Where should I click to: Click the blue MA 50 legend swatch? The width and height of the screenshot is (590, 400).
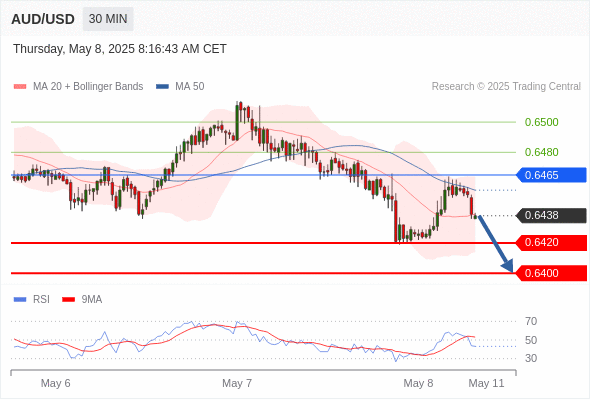pos(162,87)
